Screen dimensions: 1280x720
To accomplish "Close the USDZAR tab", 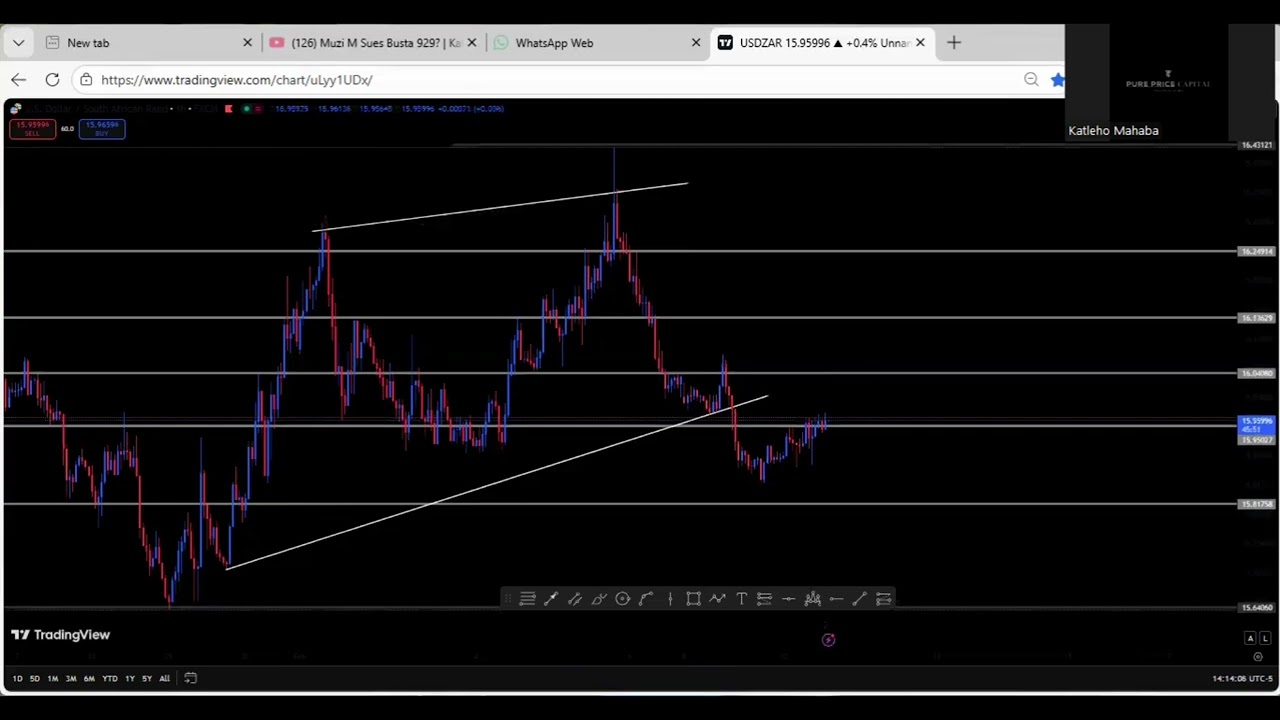I will click(x=920, y=43).
